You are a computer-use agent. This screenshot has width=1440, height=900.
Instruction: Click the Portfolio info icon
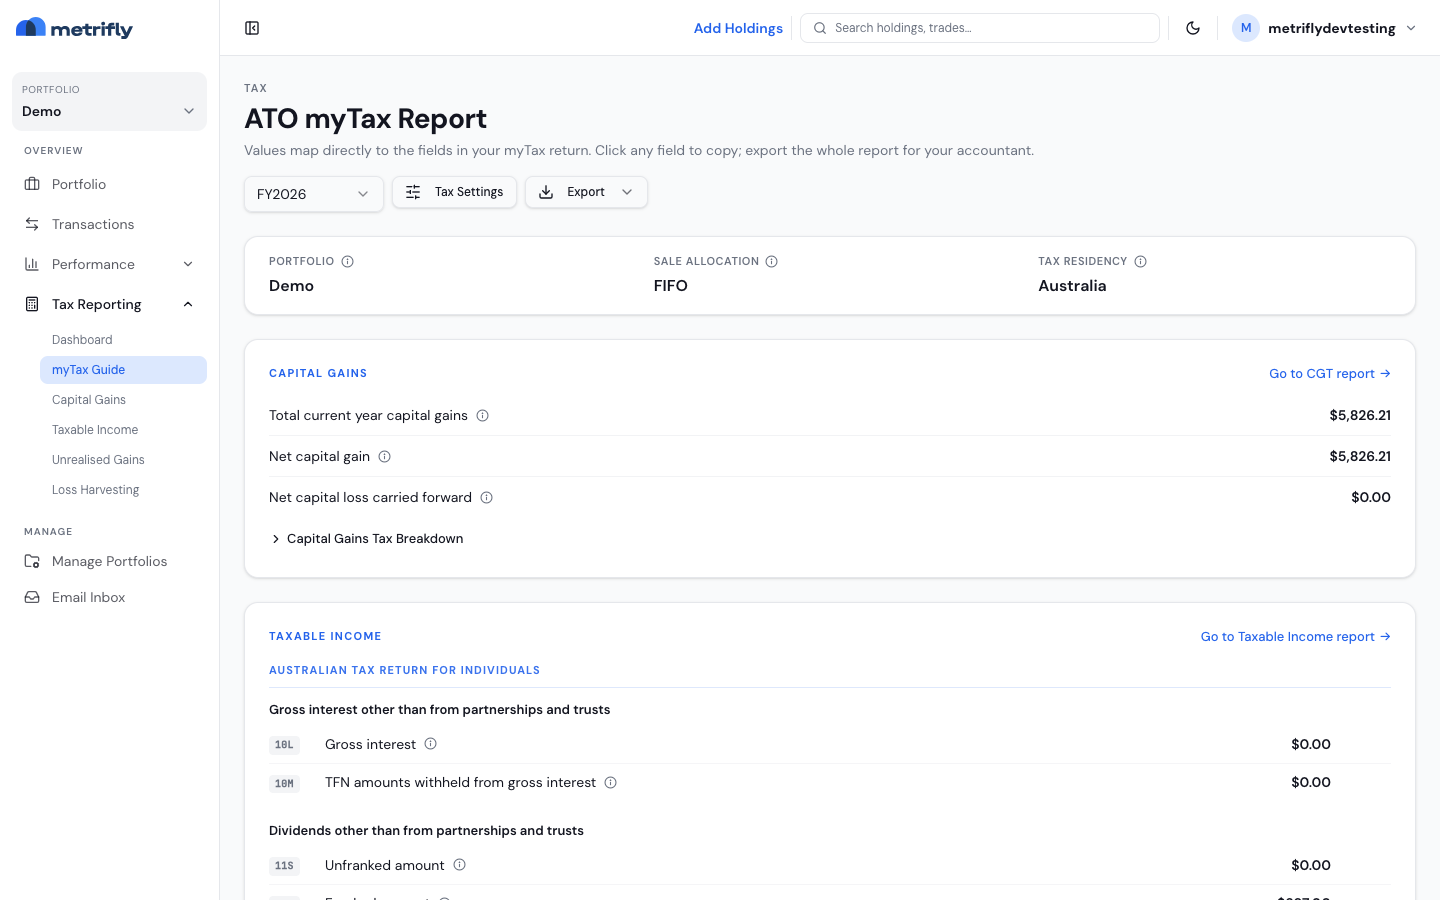(348, 262)
